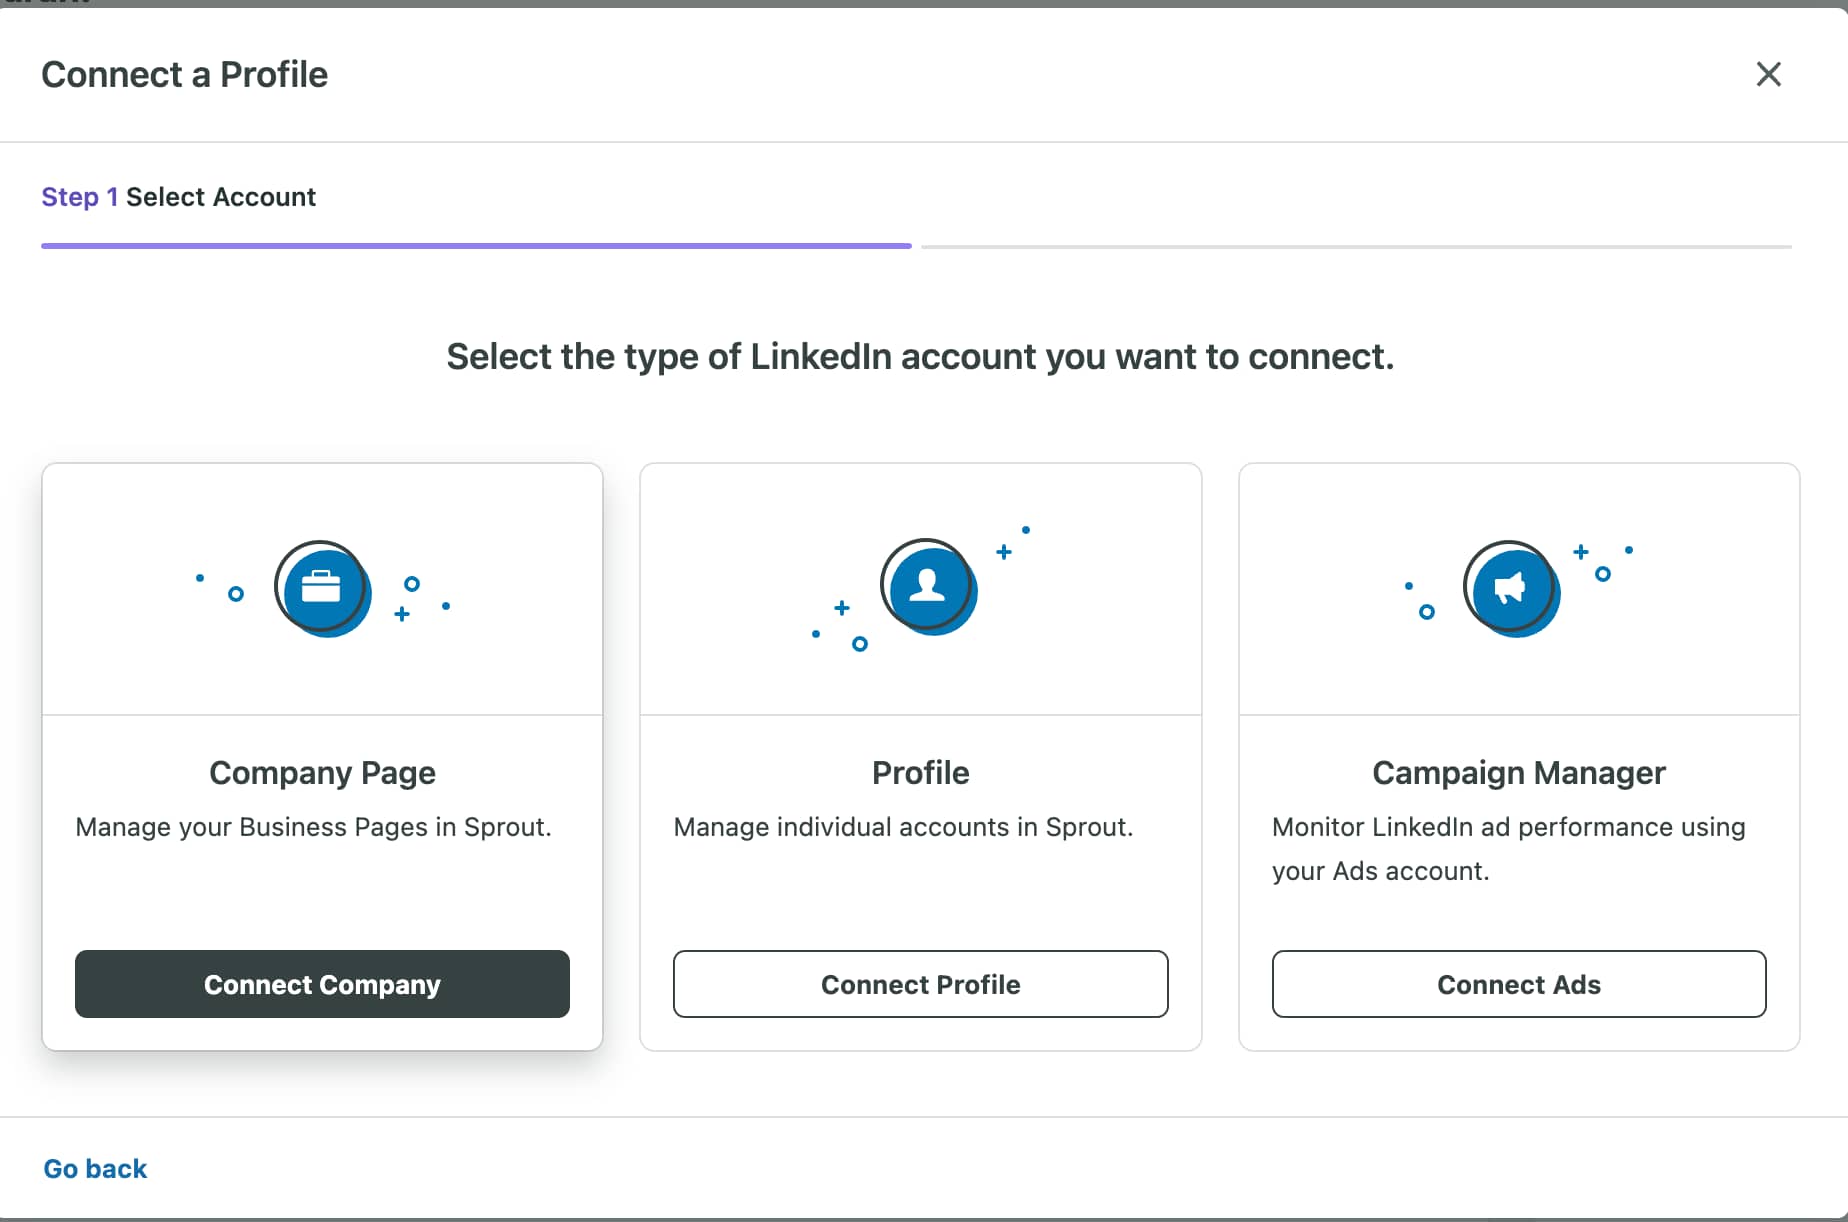This screenshot has width=1848, height=1222.
Task: Click the Profile card heading
Action: (x=920, y=773)
